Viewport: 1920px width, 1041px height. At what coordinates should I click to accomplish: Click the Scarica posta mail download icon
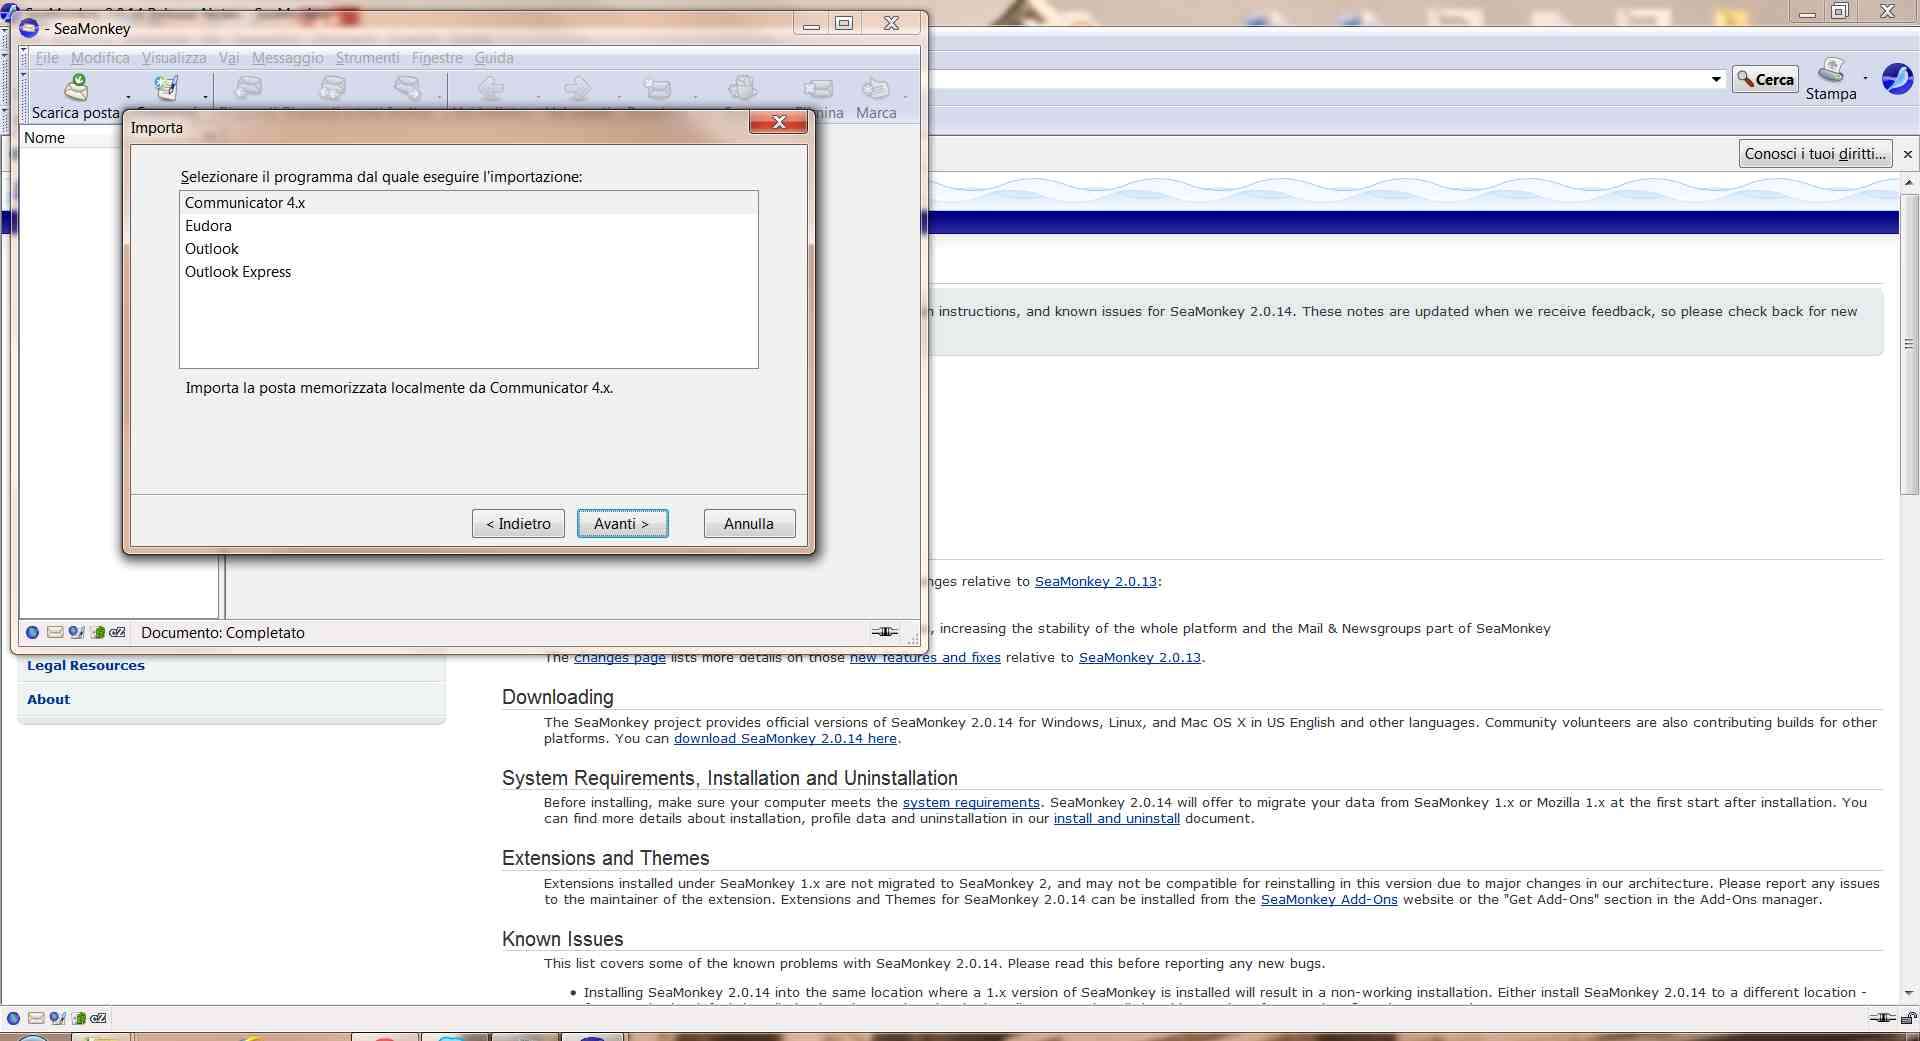tap(76, 88)
